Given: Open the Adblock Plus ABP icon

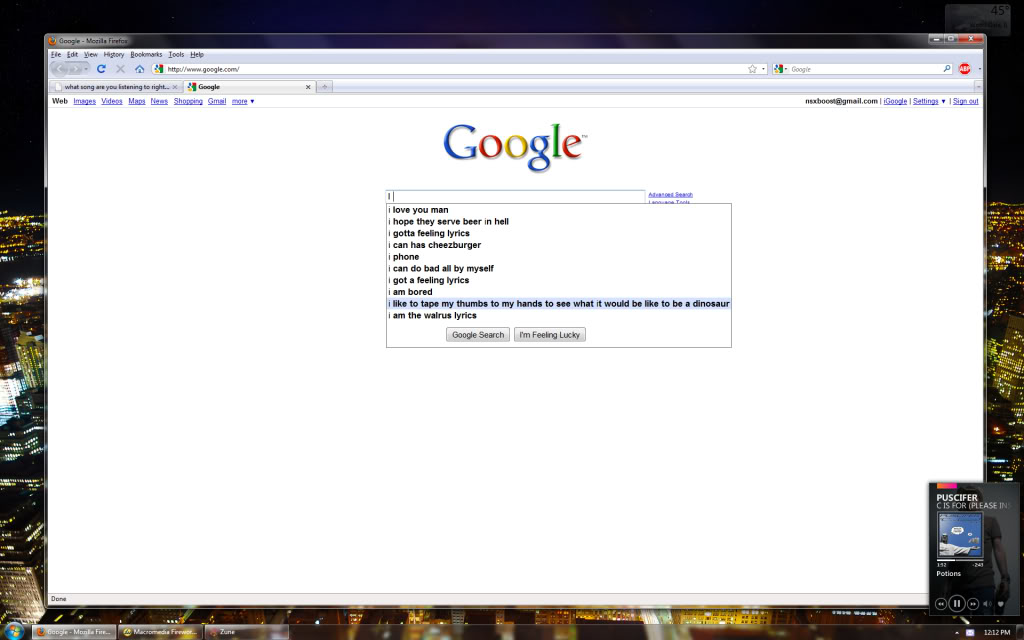Looking at the screenshot, I should (x=965, y=69).
